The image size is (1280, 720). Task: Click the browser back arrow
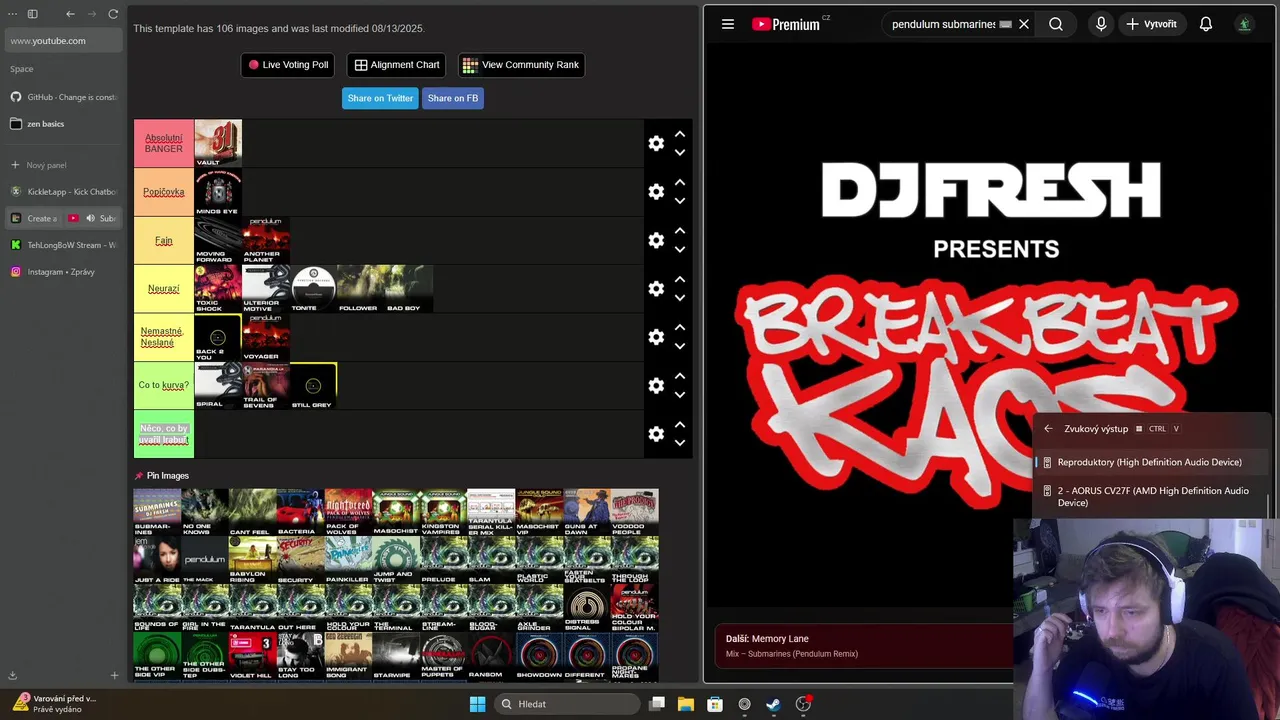point(70,14)
